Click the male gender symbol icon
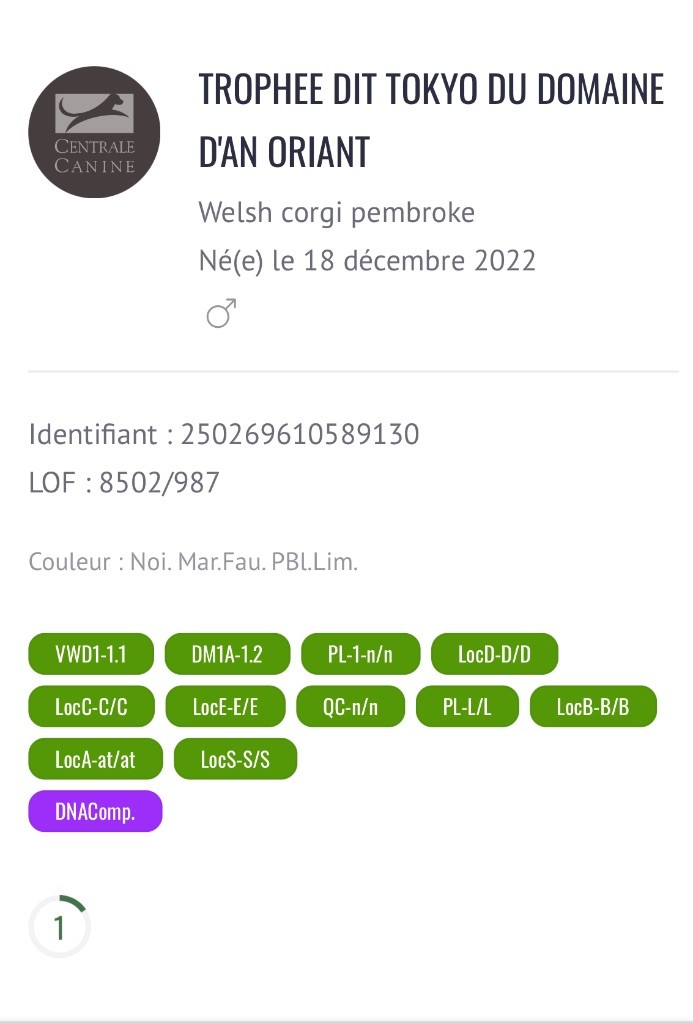The height and width of the screenshot is (1024, 693). 221,313
